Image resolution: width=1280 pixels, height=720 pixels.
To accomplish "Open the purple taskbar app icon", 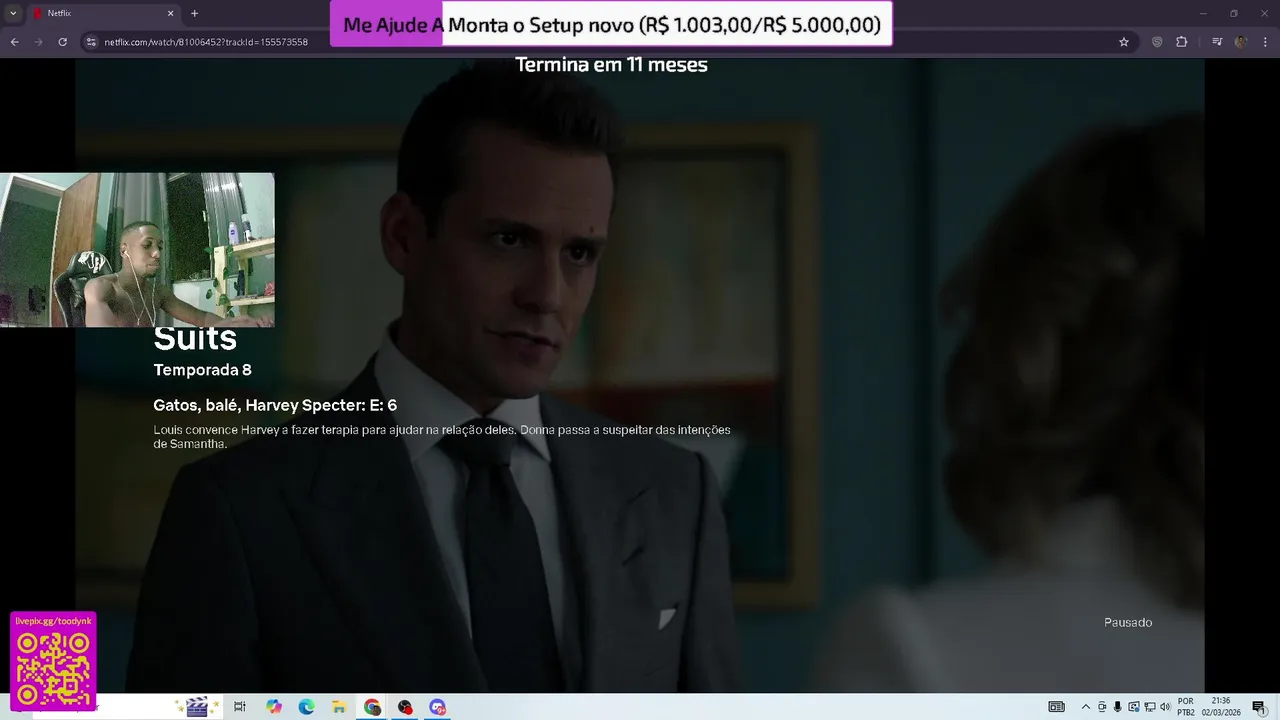I will 437,707.
